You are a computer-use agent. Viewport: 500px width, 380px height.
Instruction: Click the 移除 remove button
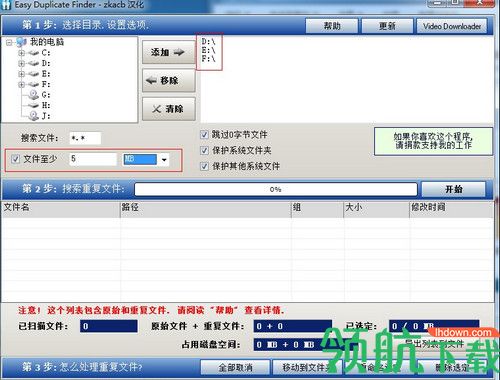point(169,80)
